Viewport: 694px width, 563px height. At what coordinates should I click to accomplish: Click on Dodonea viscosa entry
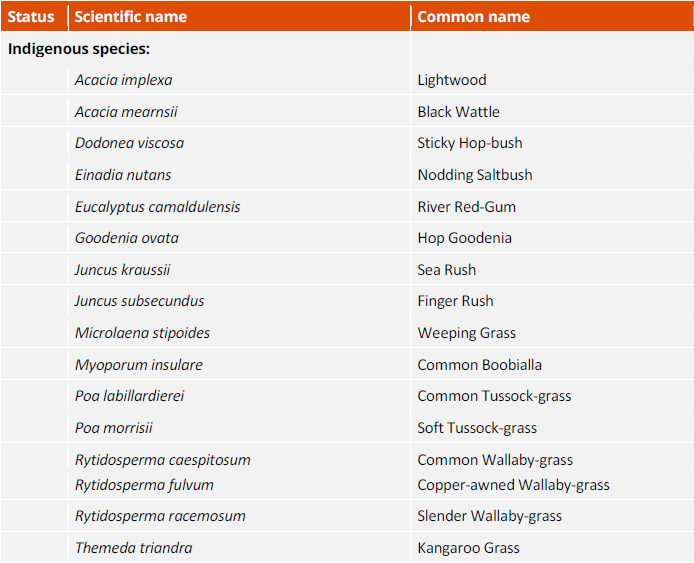pos(129,143)
